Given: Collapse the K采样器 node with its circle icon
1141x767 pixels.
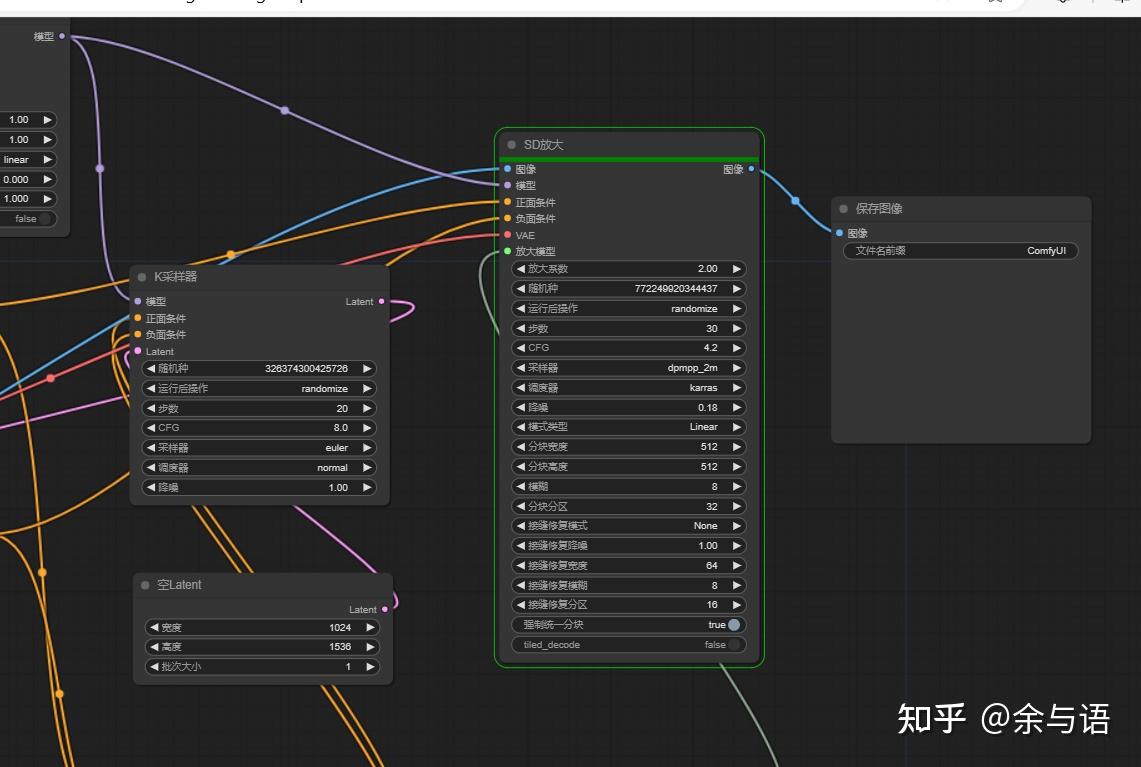Looking at the screenshot, I should [144, 276].
